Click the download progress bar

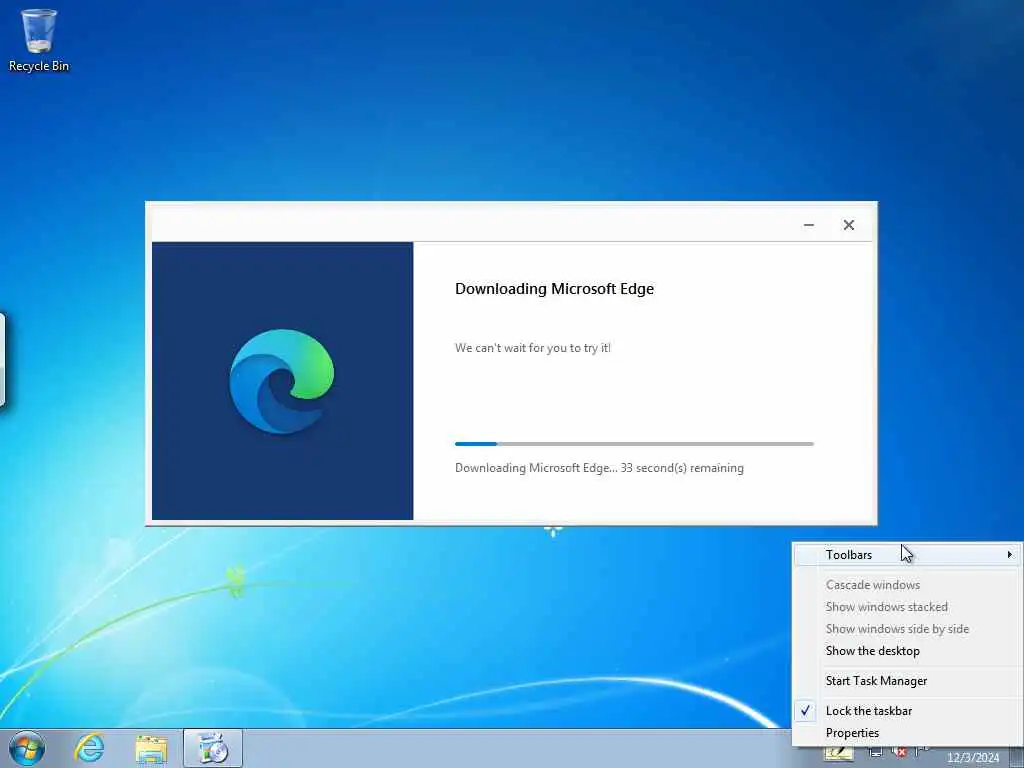tap(634, 444)
